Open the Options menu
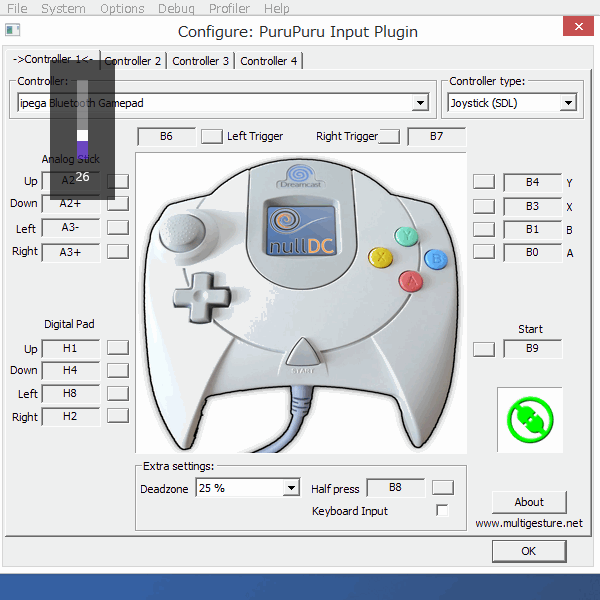The height and width of the screenshot is (600, 600). tap(122, 8)
